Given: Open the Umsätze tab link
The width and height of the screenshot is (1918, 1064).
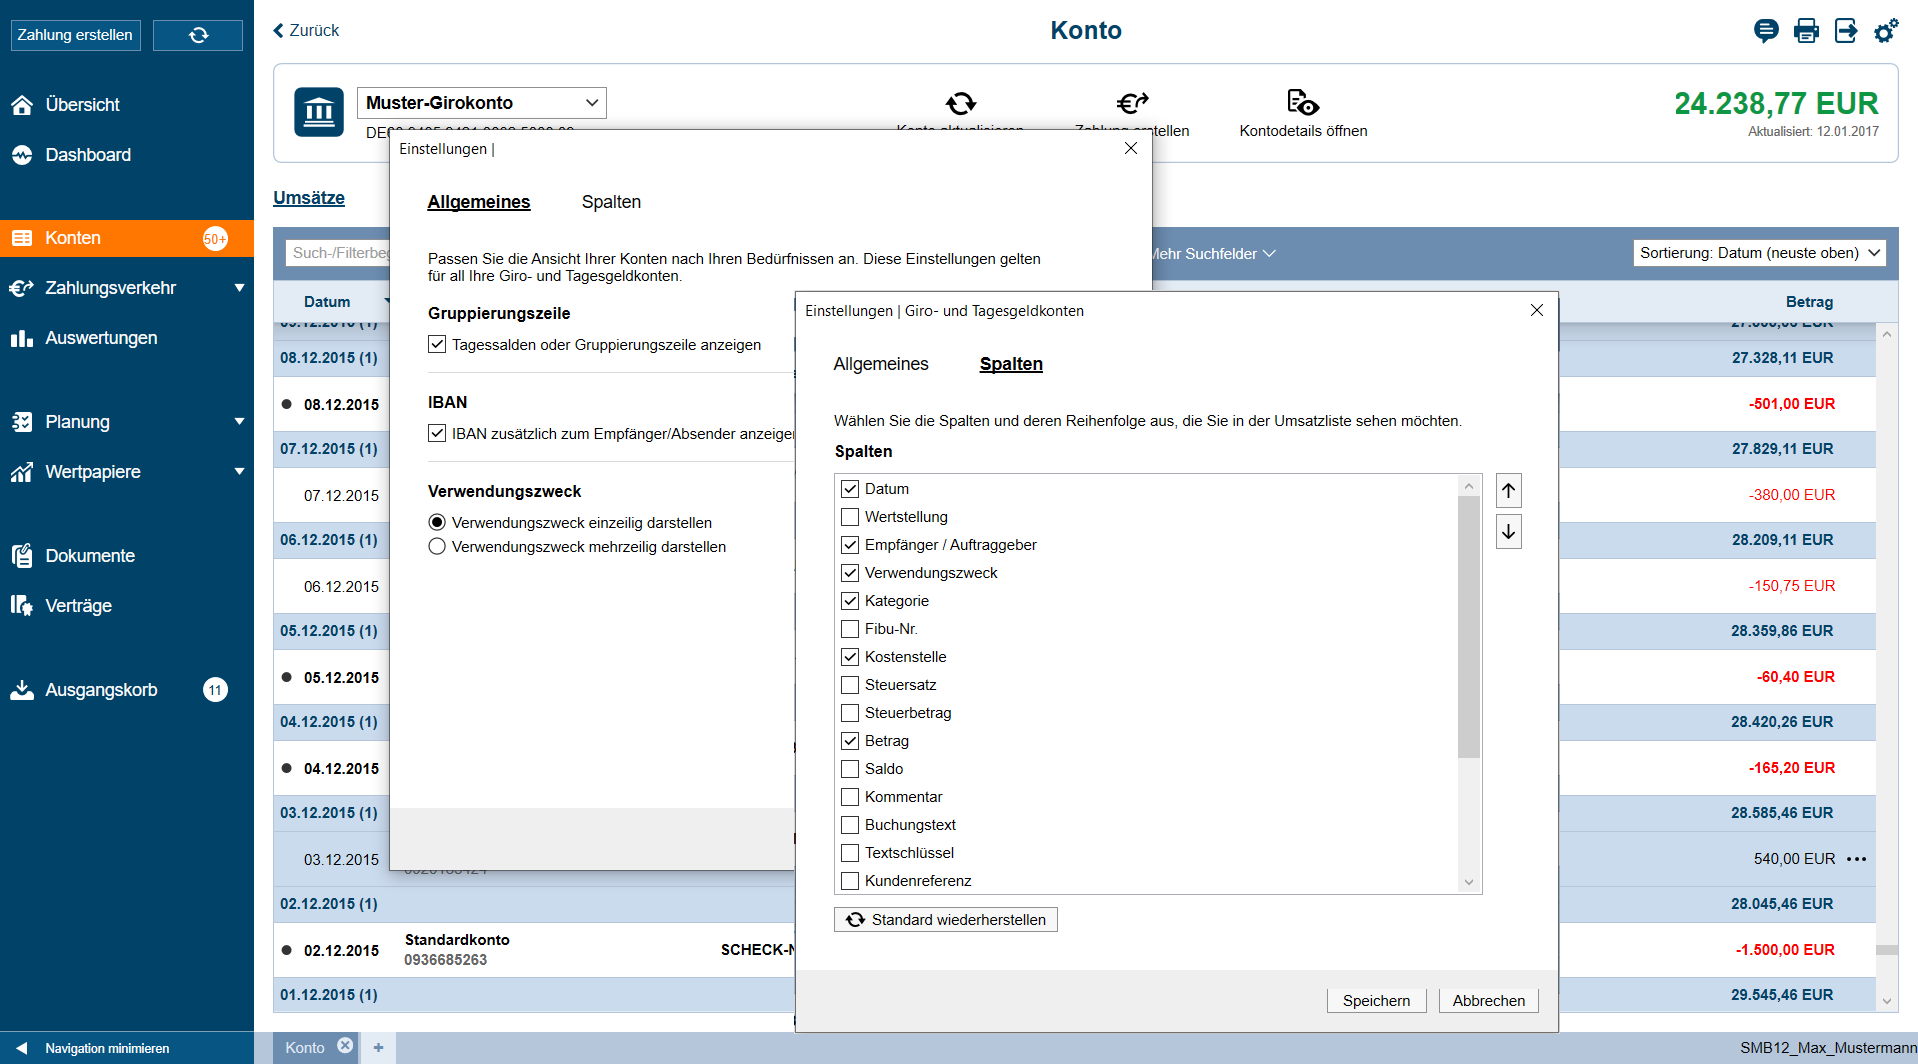Looking at the screenshot, I should 309,198.
